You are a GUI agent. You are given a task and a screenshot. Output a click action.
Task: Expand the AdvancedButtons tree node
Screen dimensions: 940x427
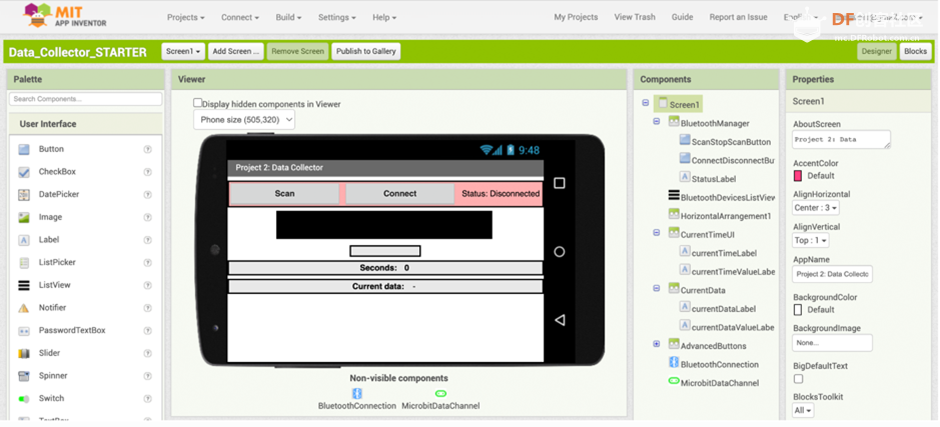(657, 345)
